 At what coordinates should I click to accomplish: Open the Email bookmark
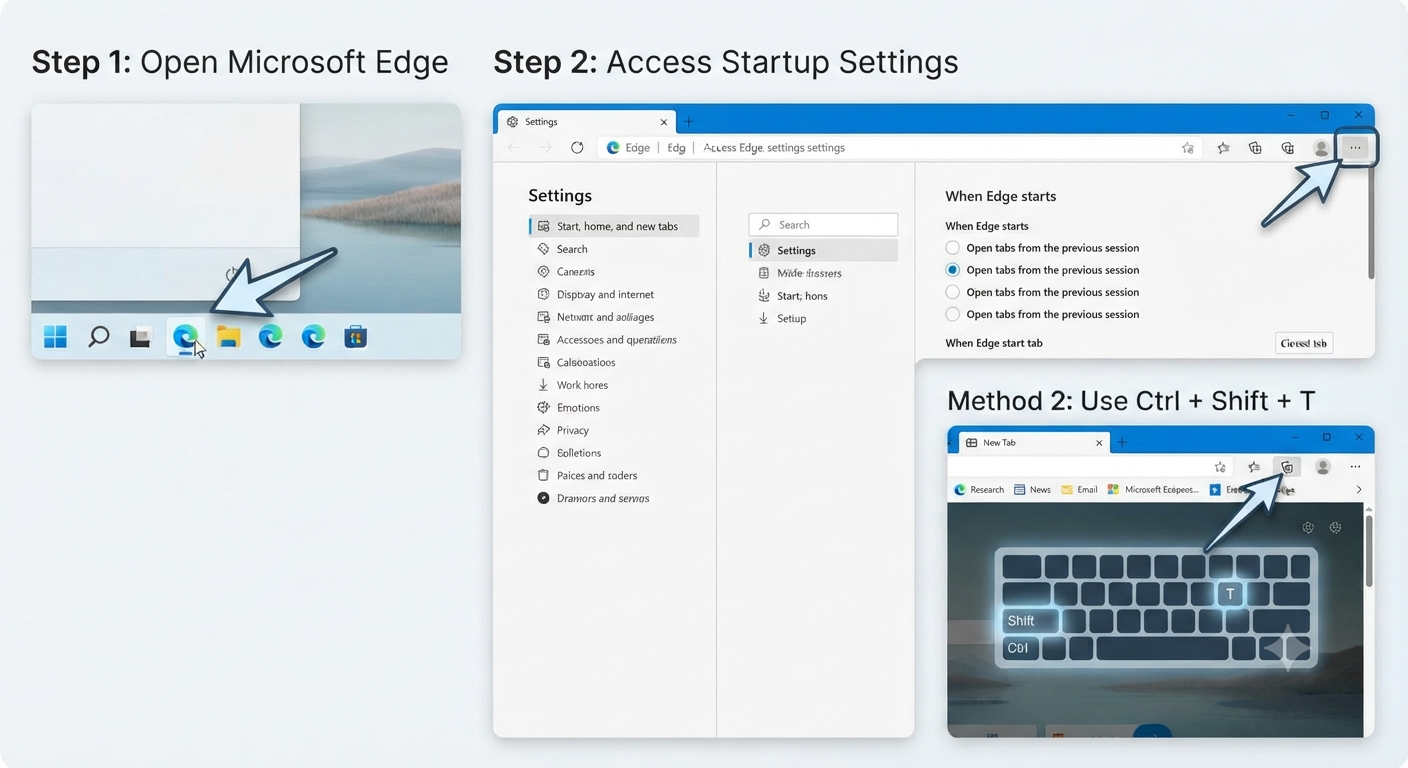coord(1079,490)
